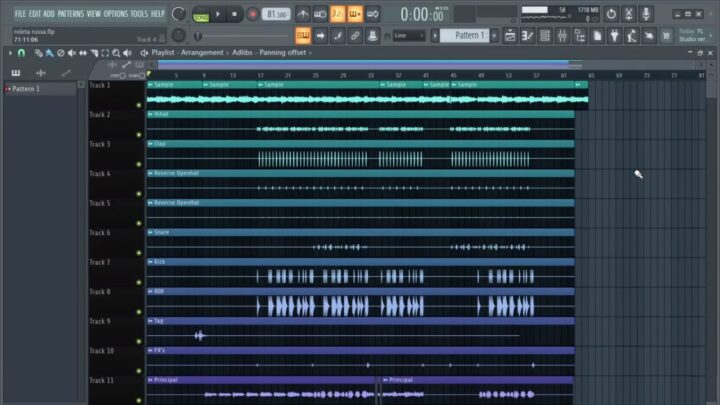Open the Channel rack icon
The width and height of the screenshot is (720, 405).
tap(545, 35)
